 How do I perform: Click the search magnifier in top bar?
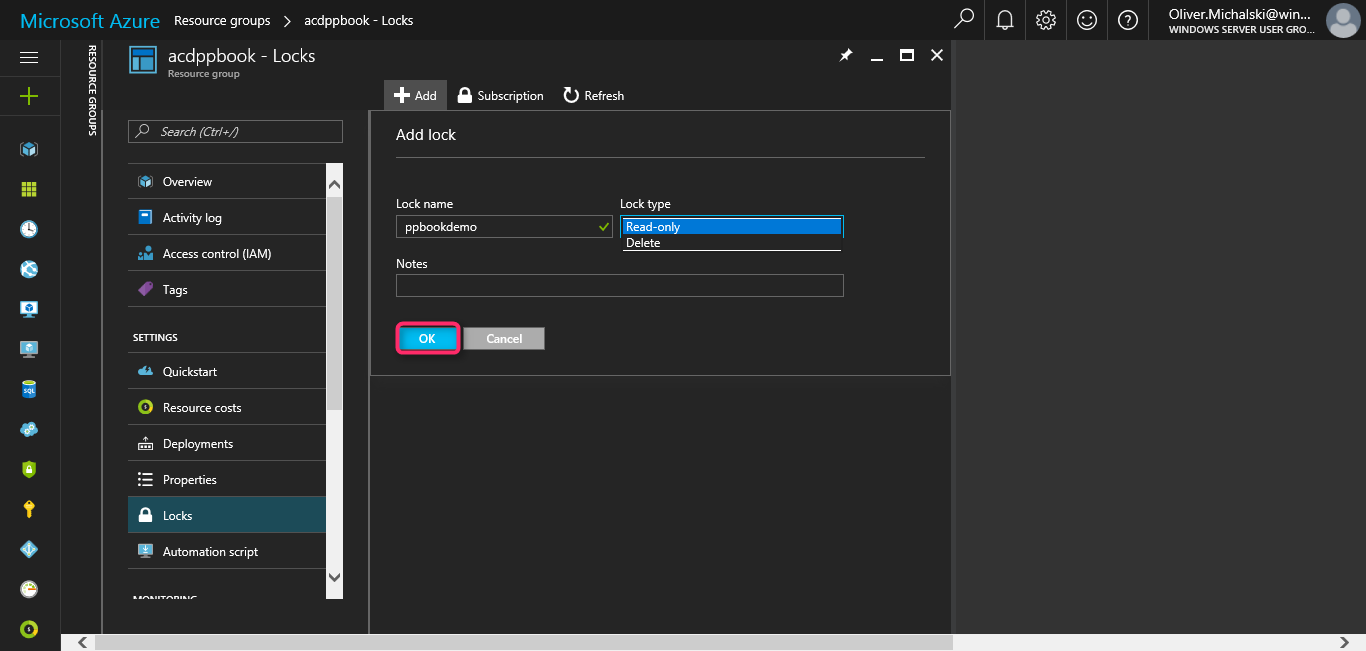pyautogui.click(x=964, y=20)
